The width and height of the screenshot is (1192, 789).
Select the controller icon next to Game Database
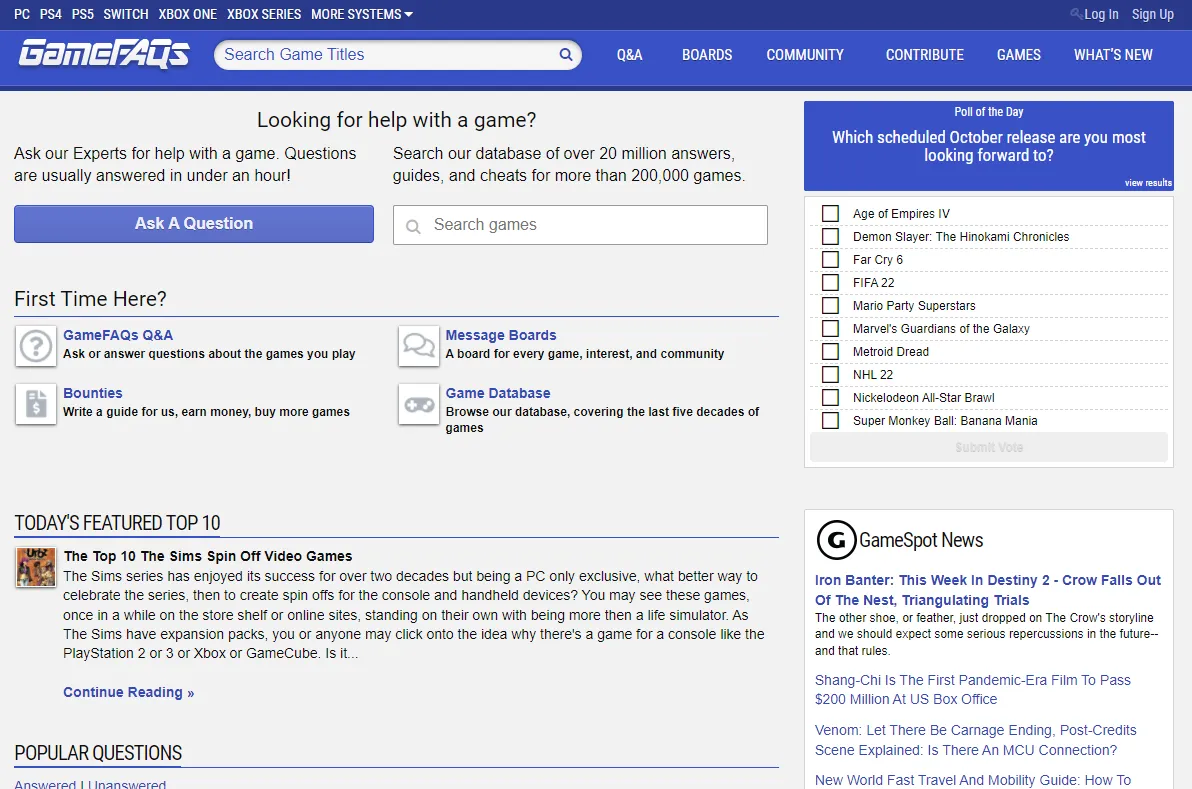418,404
